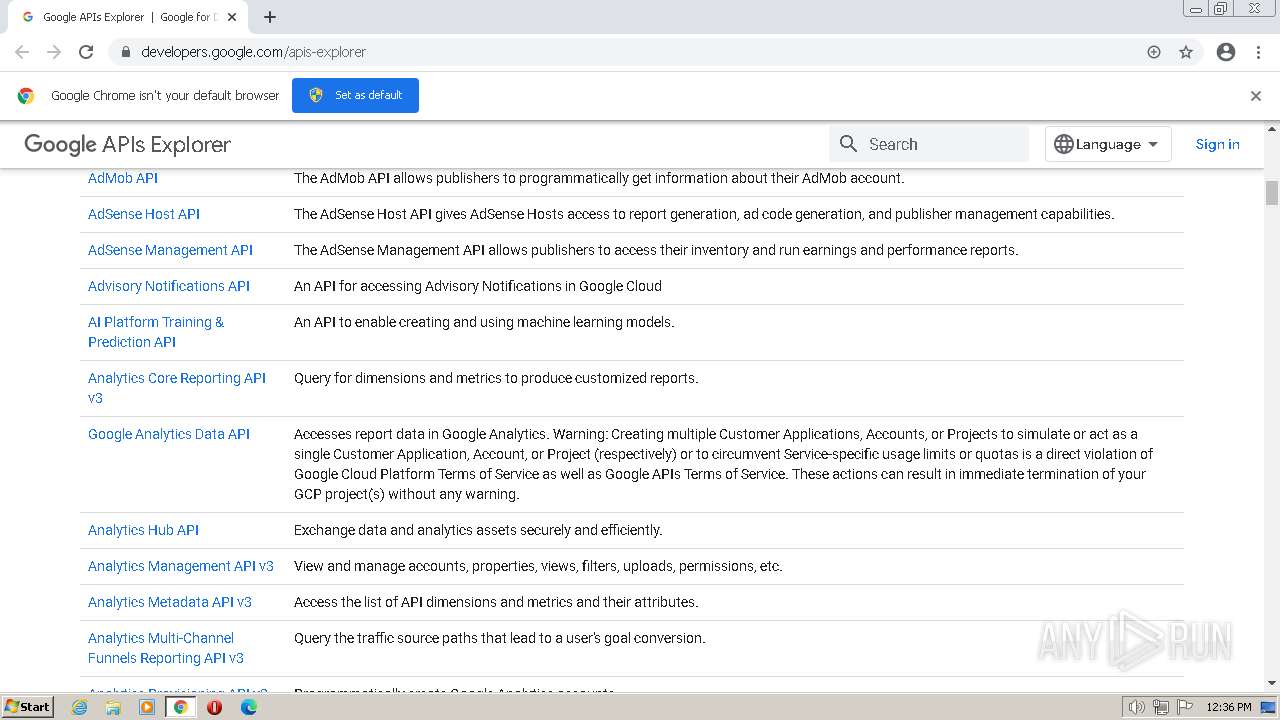
Task: Launch Microsoft Edge from taskbar
Action: click(x=248, y=707)
